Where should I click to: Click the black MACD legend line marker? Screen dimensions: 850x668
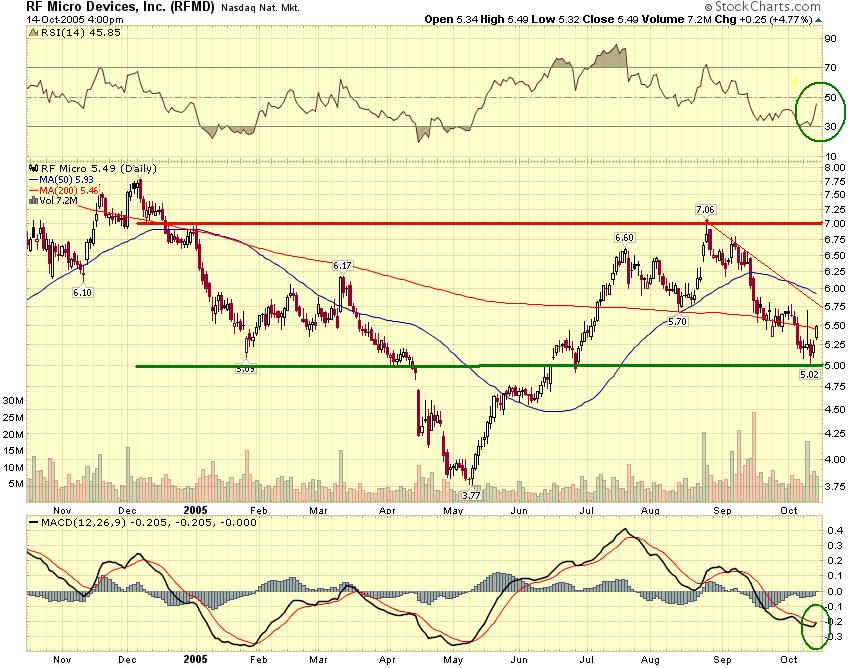33,523
